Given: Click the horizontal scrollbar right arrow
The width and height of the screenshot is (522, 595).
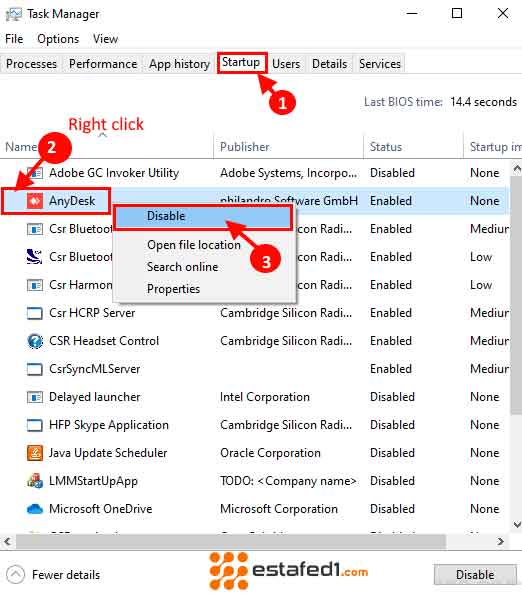Looking at the screenshot, I should 501,541.
